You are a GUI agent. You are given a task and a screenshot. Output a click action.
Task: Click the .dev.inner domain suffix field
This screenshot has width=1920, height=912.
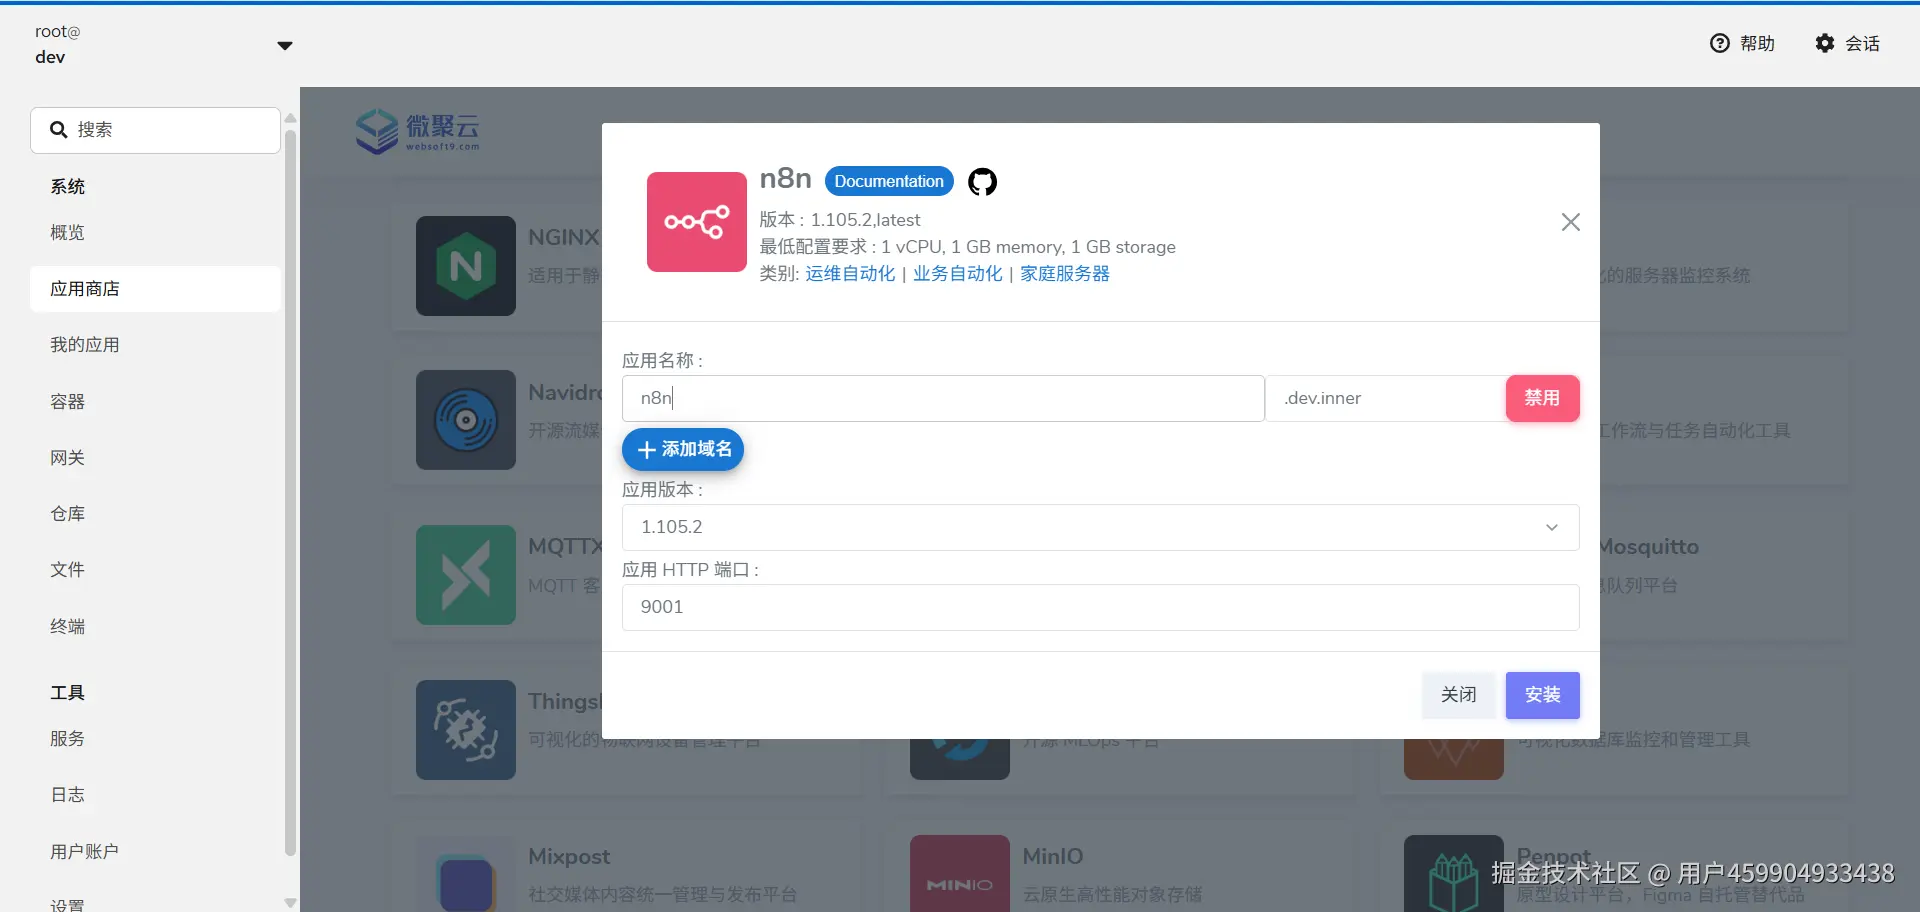1386,398
